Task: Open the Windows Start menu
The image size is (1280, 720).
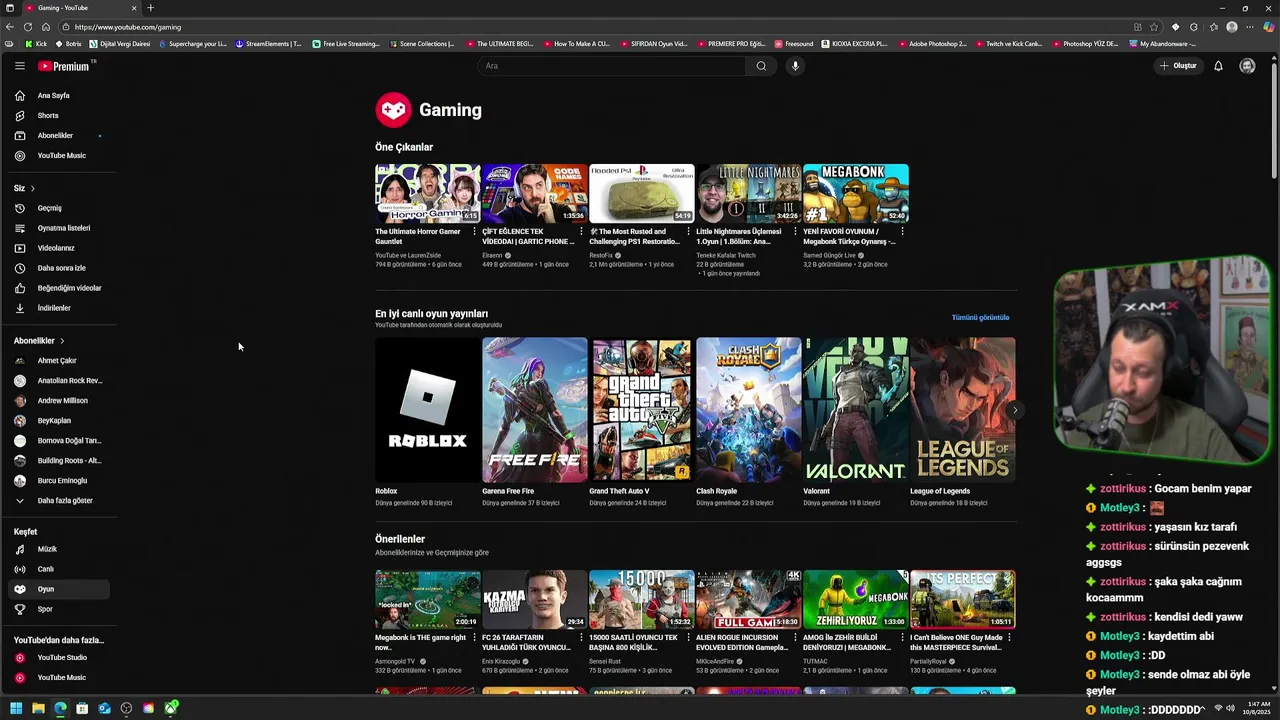Action: coord(16,708)
